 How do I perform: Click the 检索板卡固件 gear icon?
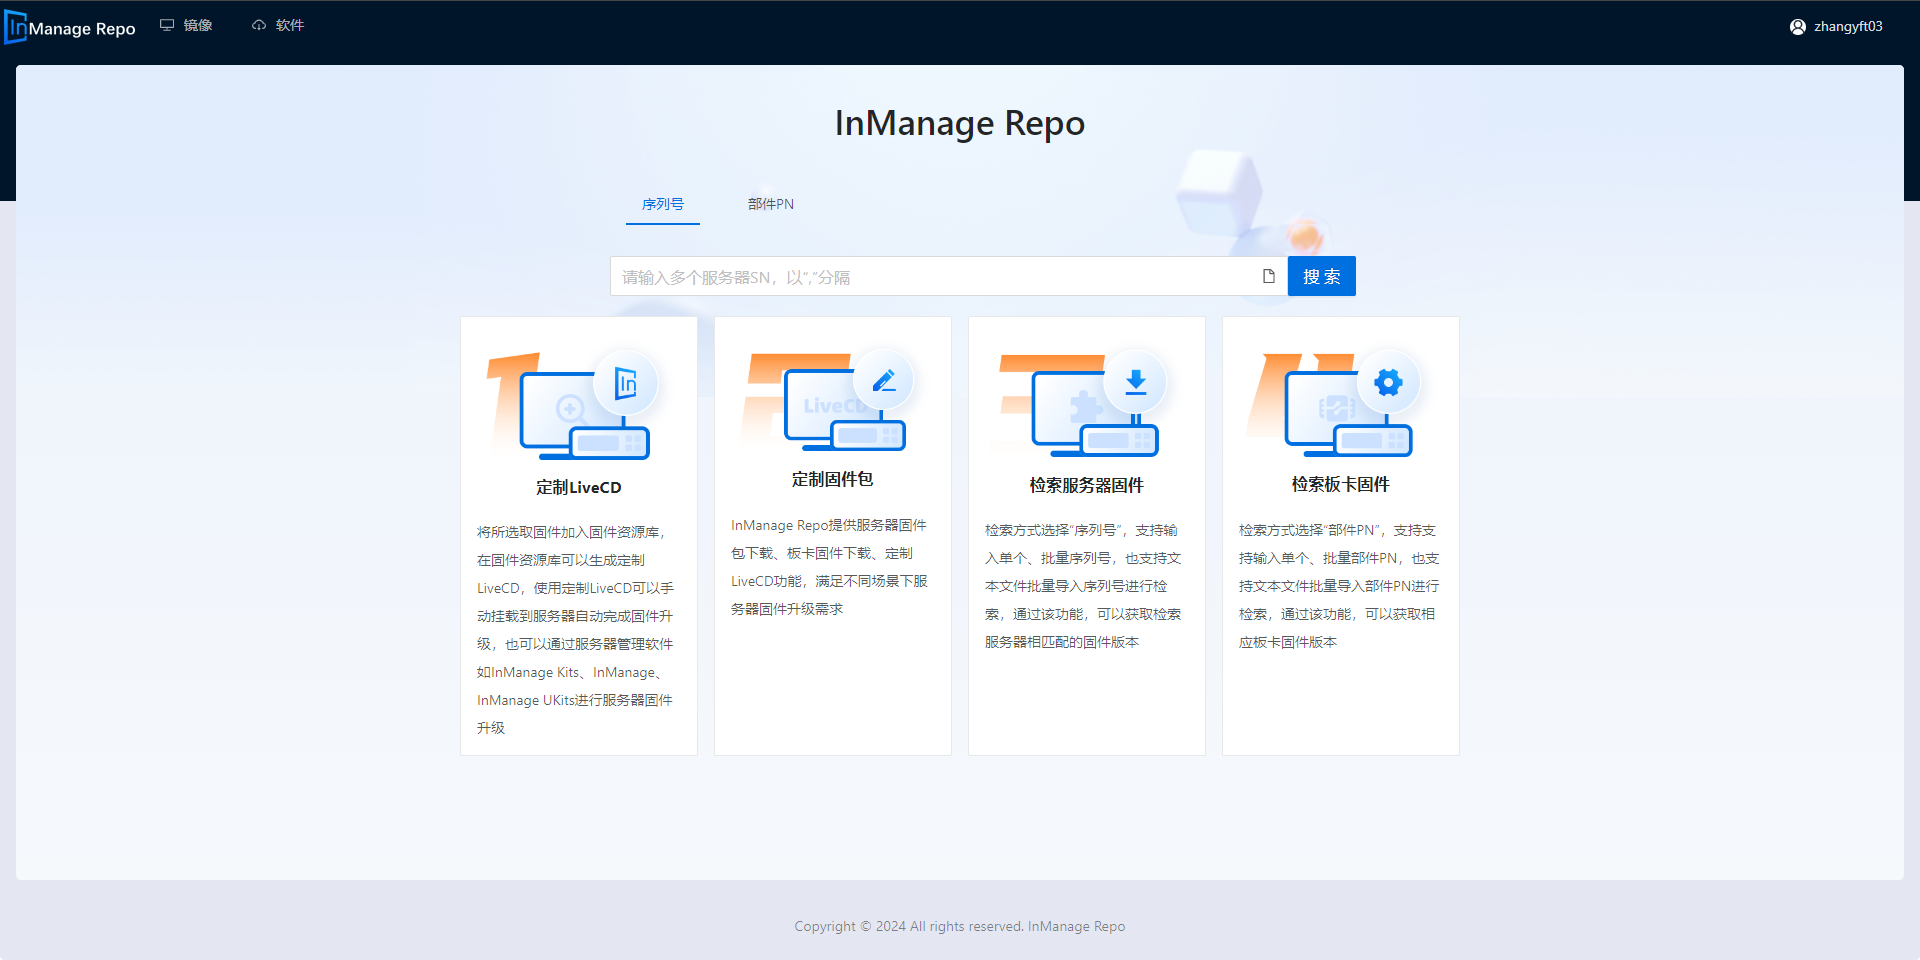(x=1388, y=382)
